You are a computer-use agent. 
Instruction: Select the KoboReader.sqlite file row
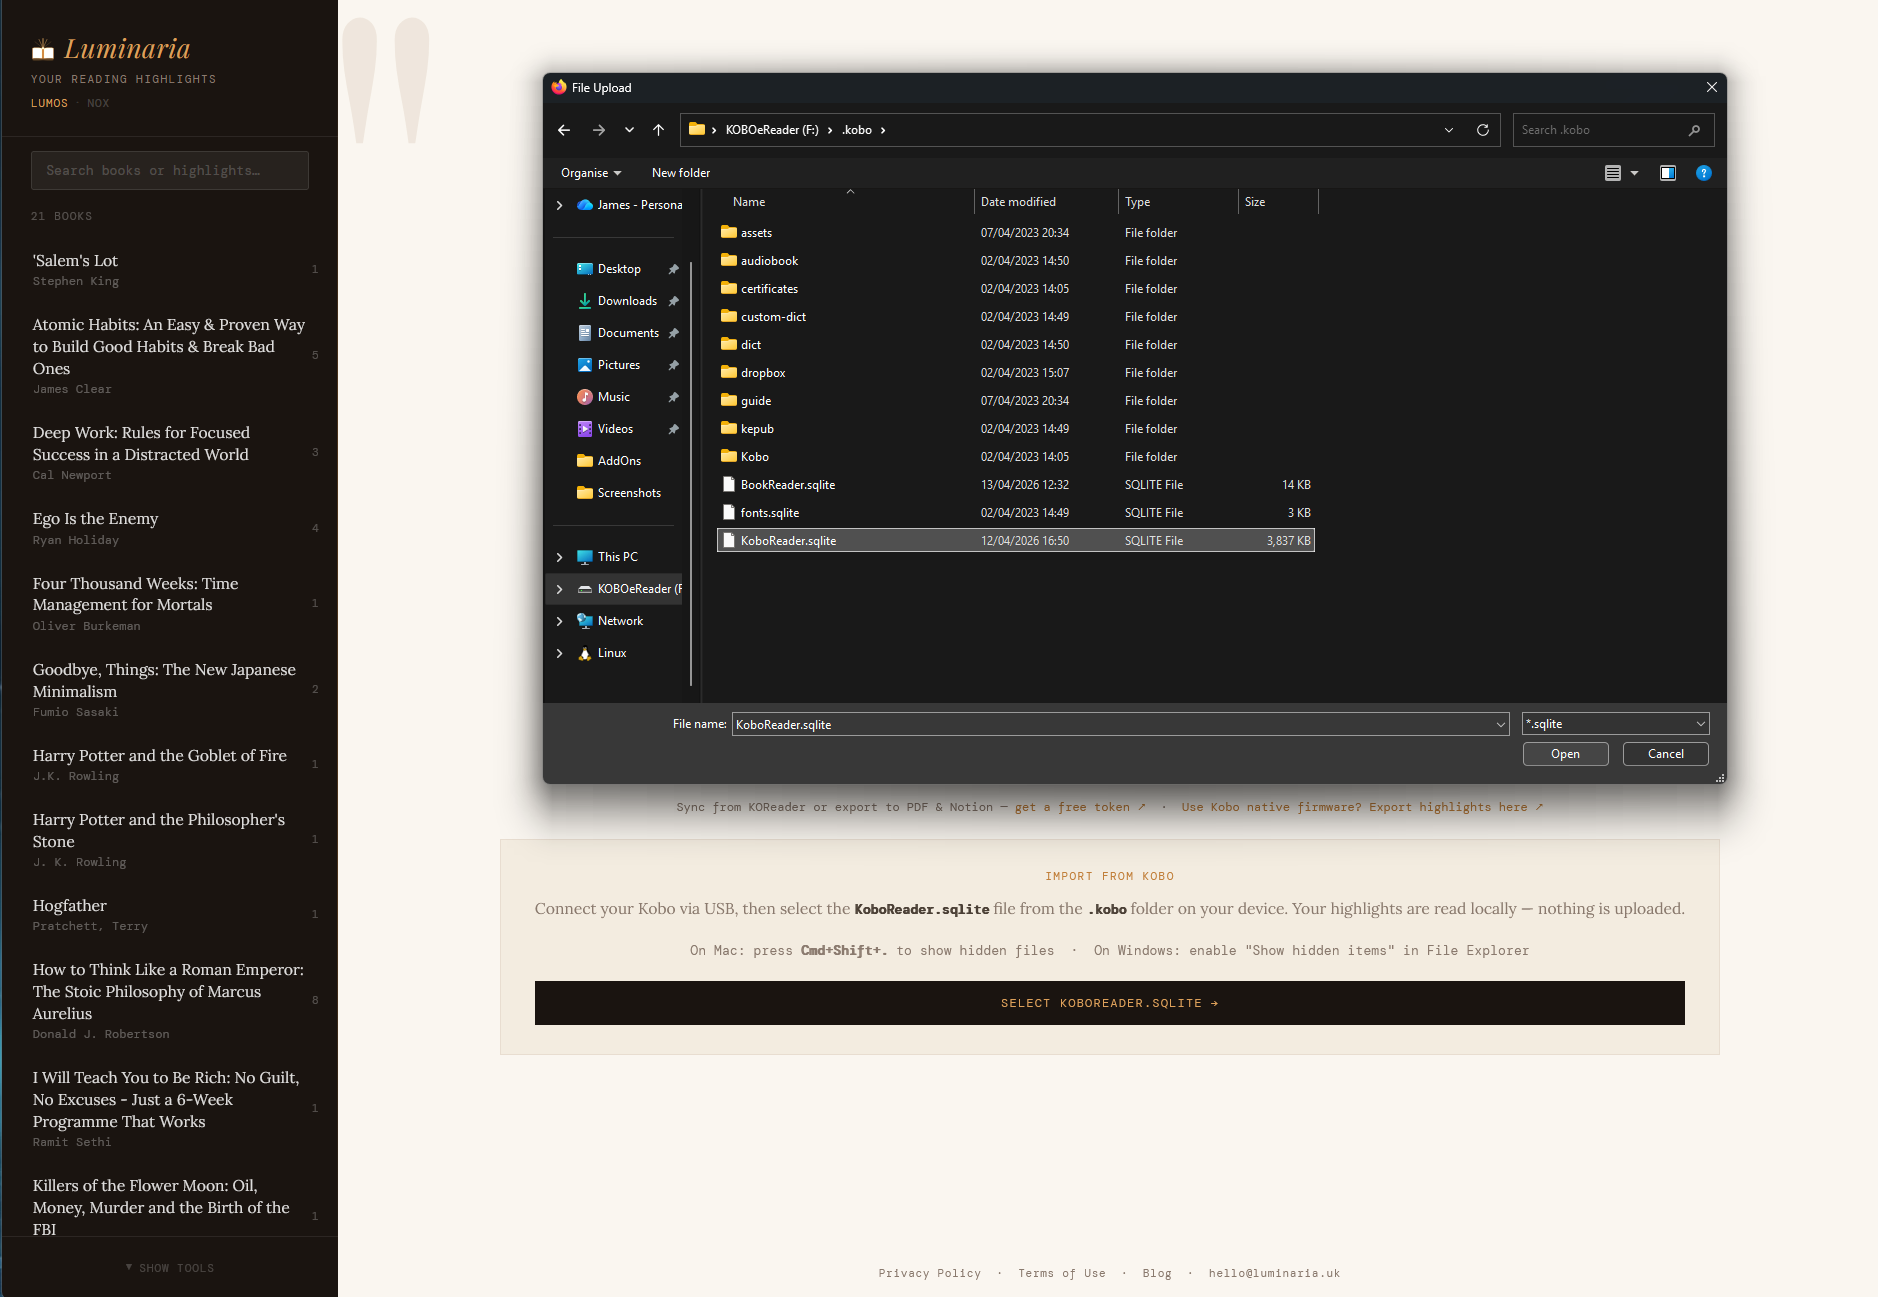[1016, 541]
